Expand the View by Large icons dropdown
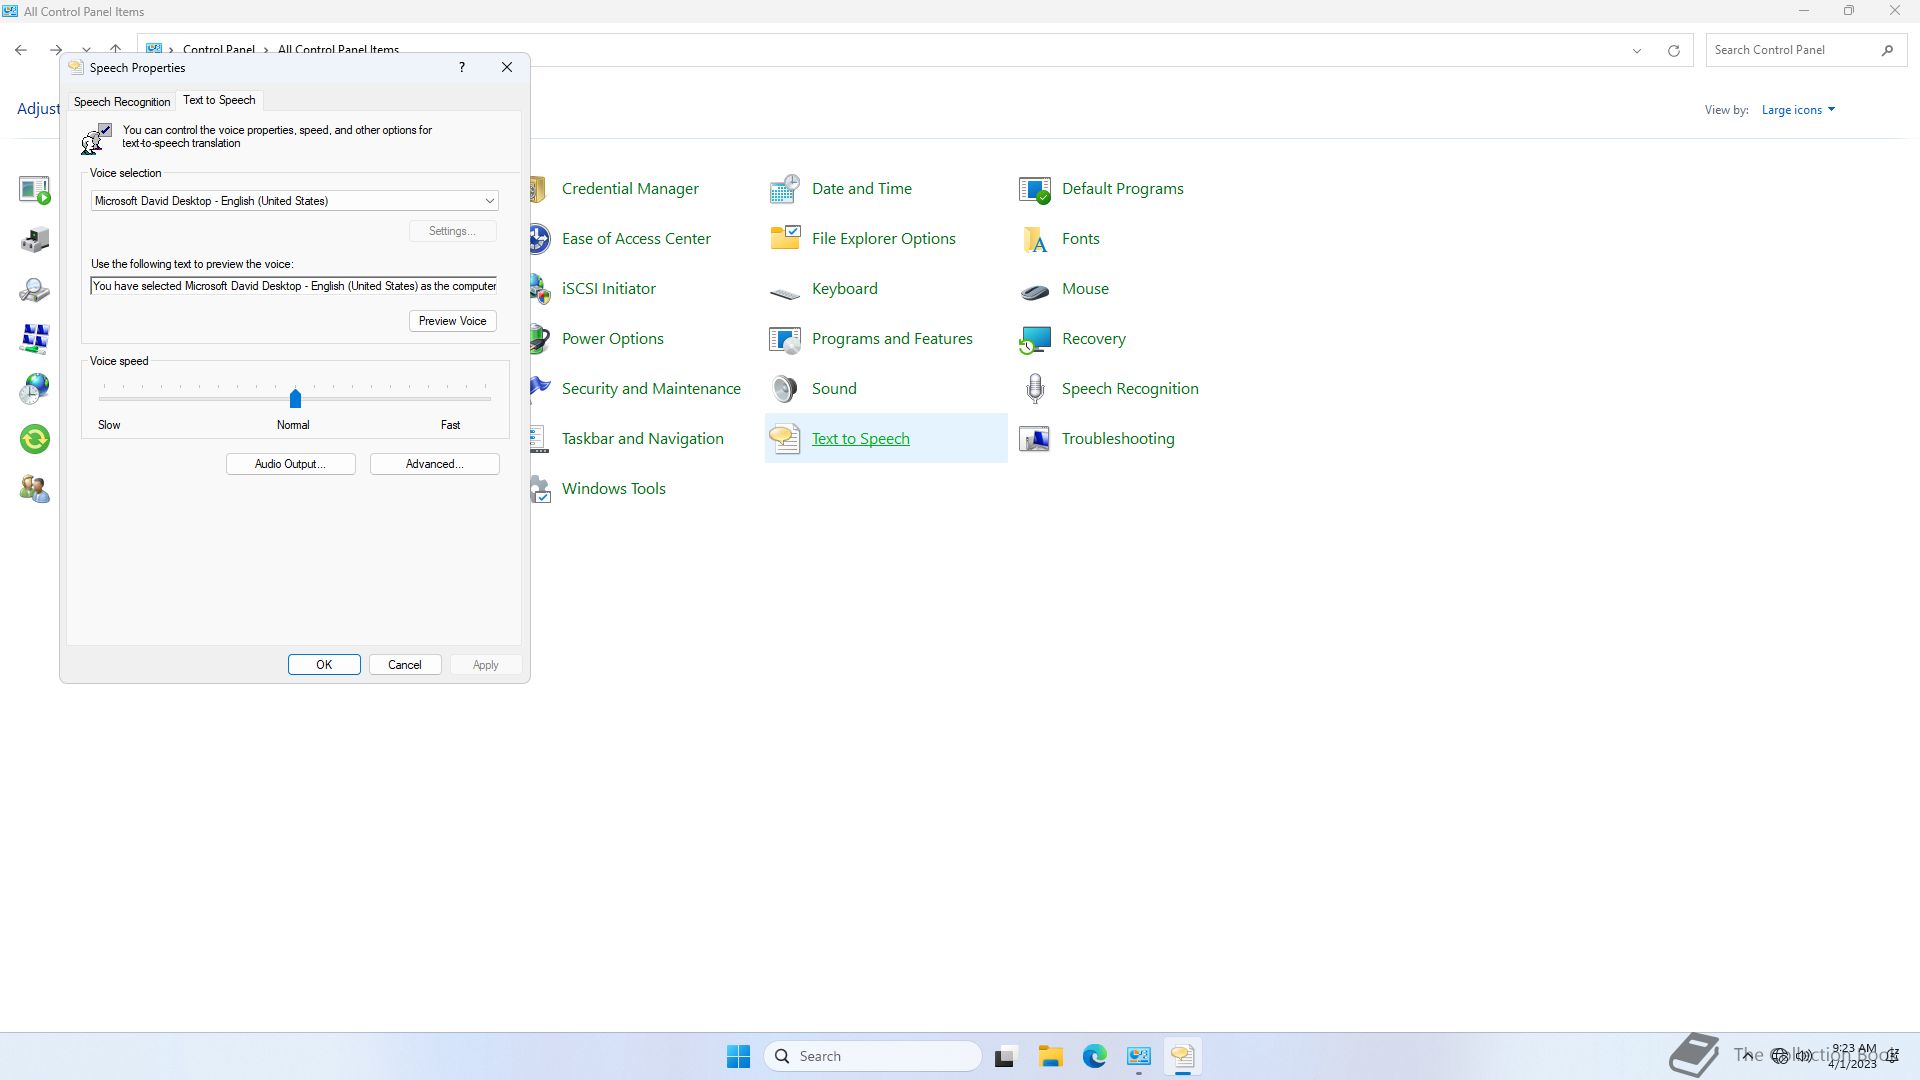Viewport: 1920px width, 1080px height. pyautogui.click(x=1798, y=110)
